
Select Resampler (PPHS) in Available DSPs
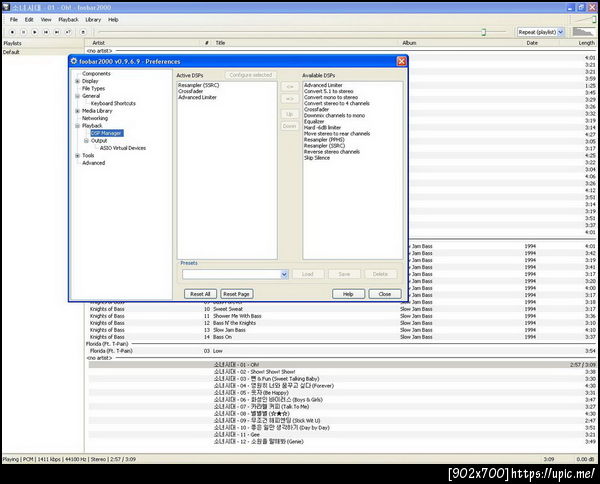pyautogui.click(x=324, y=140)
